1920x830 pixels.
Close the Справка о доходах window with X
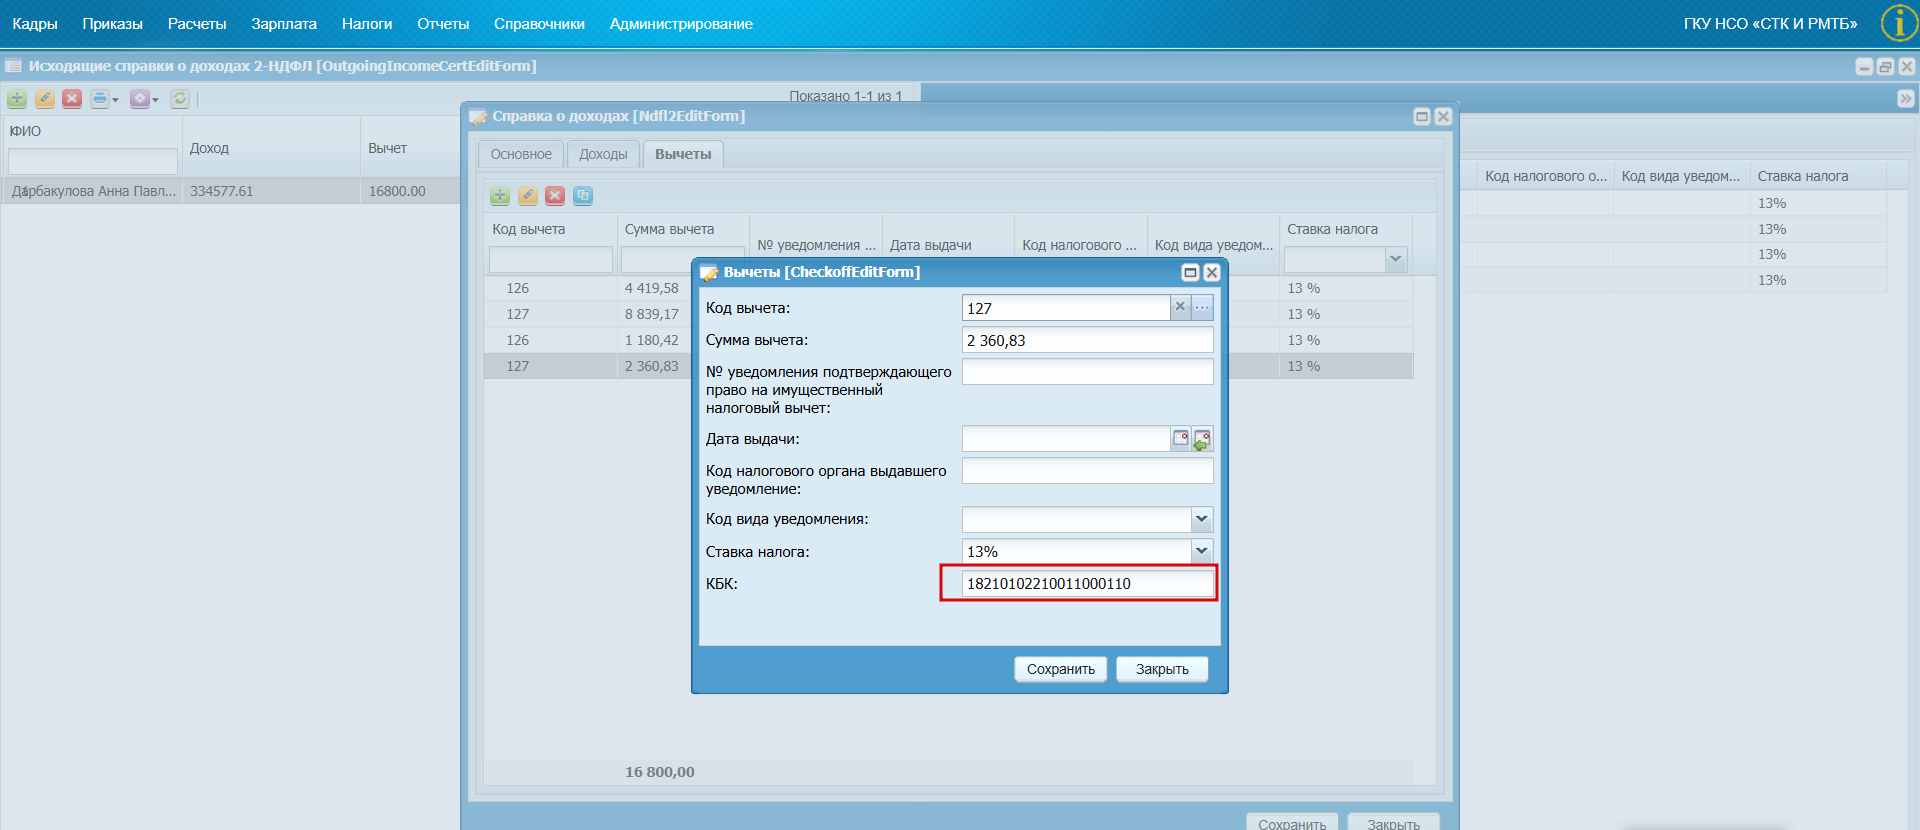(x=1443, y=116)
